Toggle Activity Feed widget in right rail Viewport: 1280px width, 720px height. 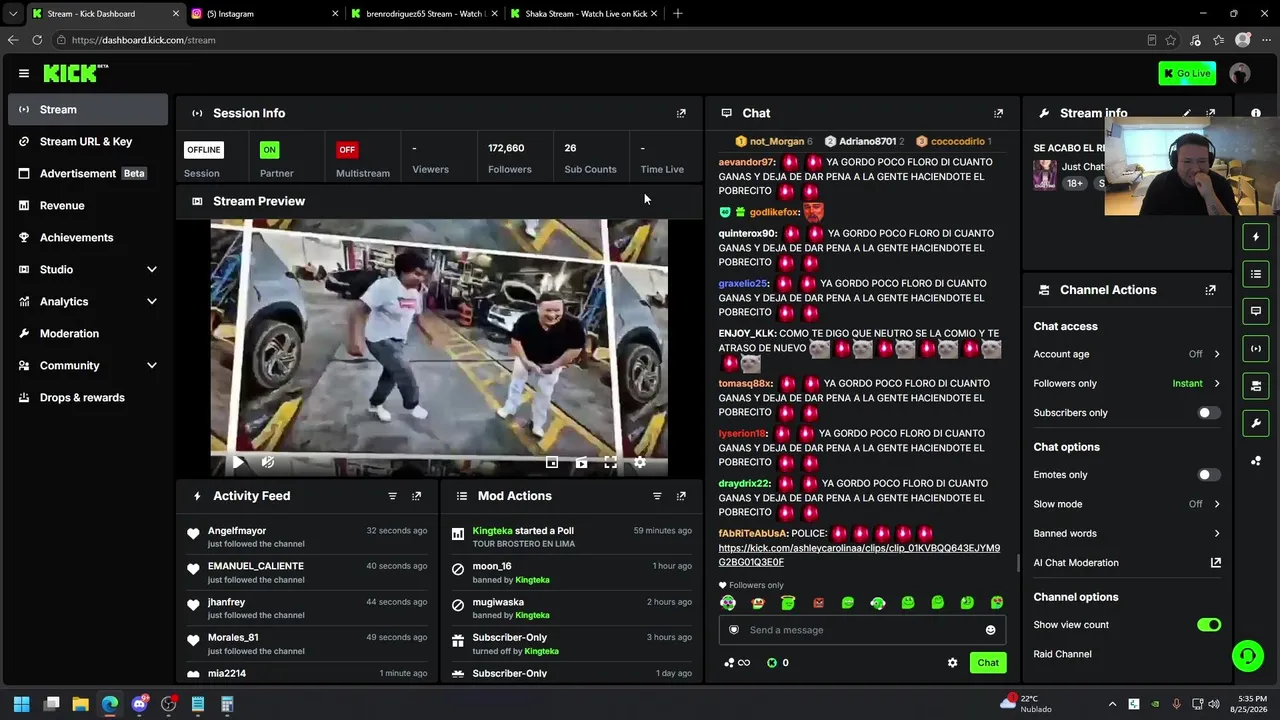[1256, 237]
